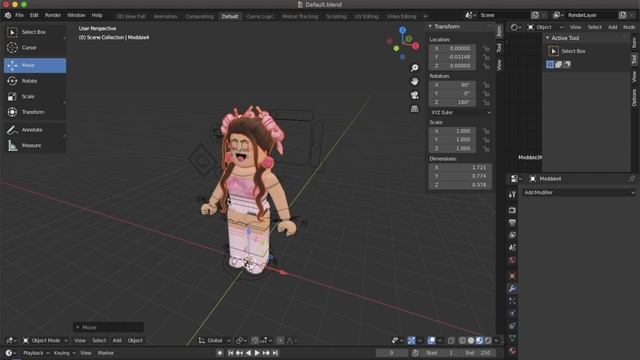Open the Edit menu
Image resolution: width=640 pixels, height=360 pixels.
pos(34,15)
